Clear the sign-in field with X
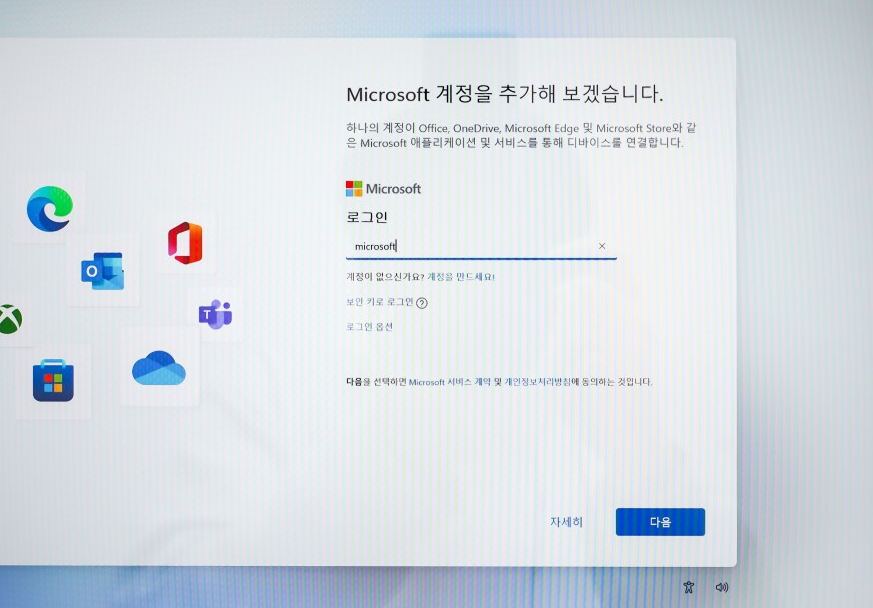The height and width of the screenshot is (608, 873). 602,246
